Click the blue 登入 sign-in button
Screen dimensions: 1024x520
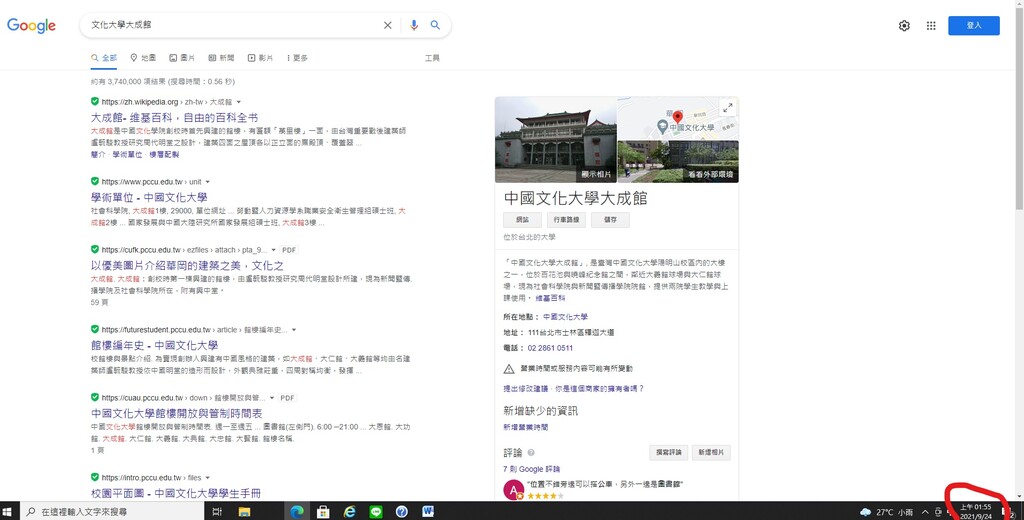click(974, 25)
